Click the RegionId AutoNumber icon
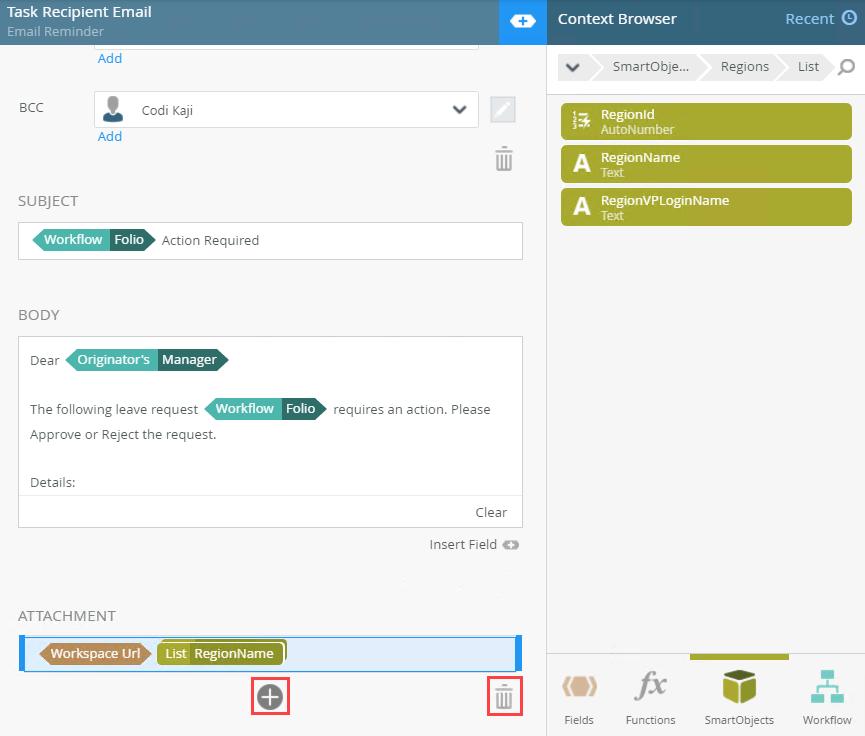 (x=581, y=120)
